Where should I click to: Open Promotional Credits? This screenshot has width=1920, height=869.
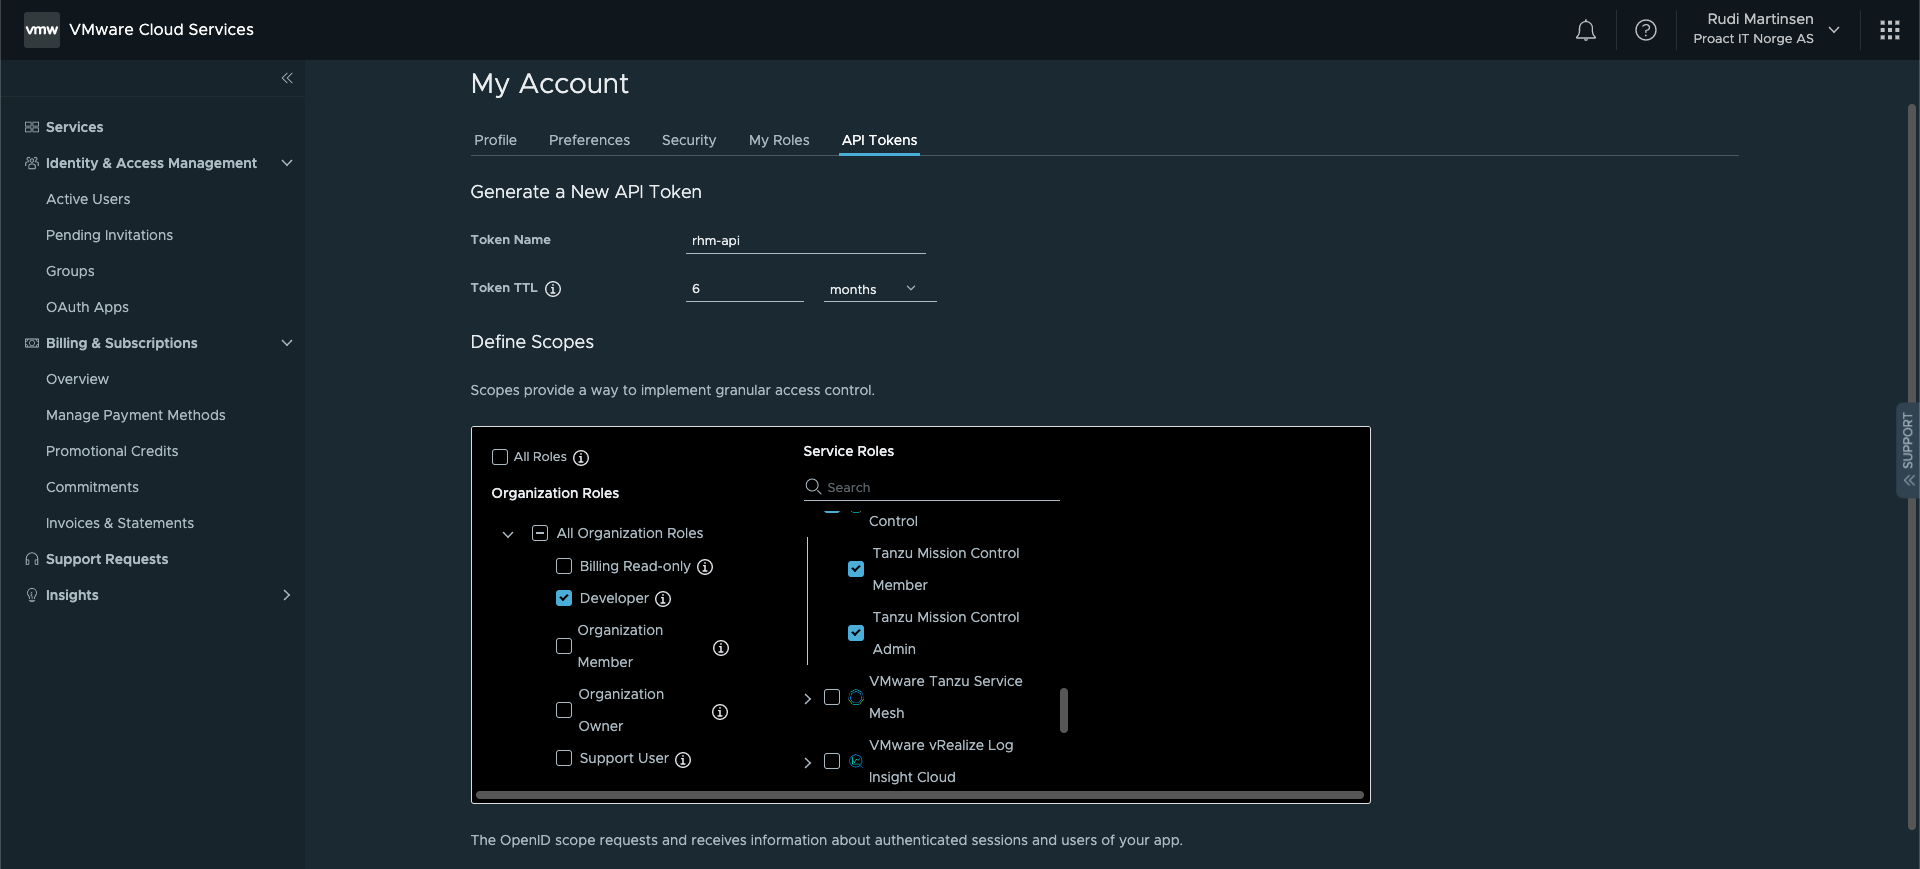click(112, 451)
